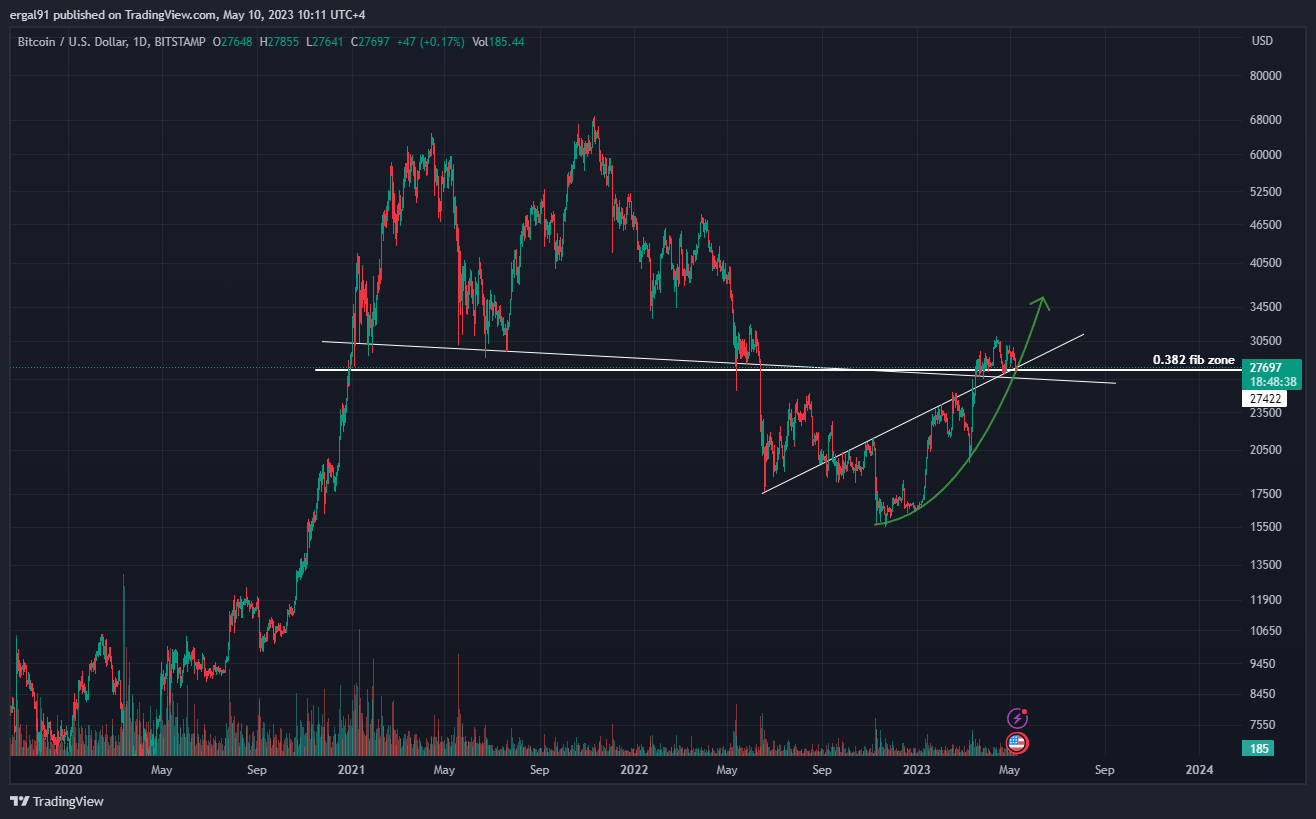Click the 23500 price axis label

click(x=1265, y=412)
